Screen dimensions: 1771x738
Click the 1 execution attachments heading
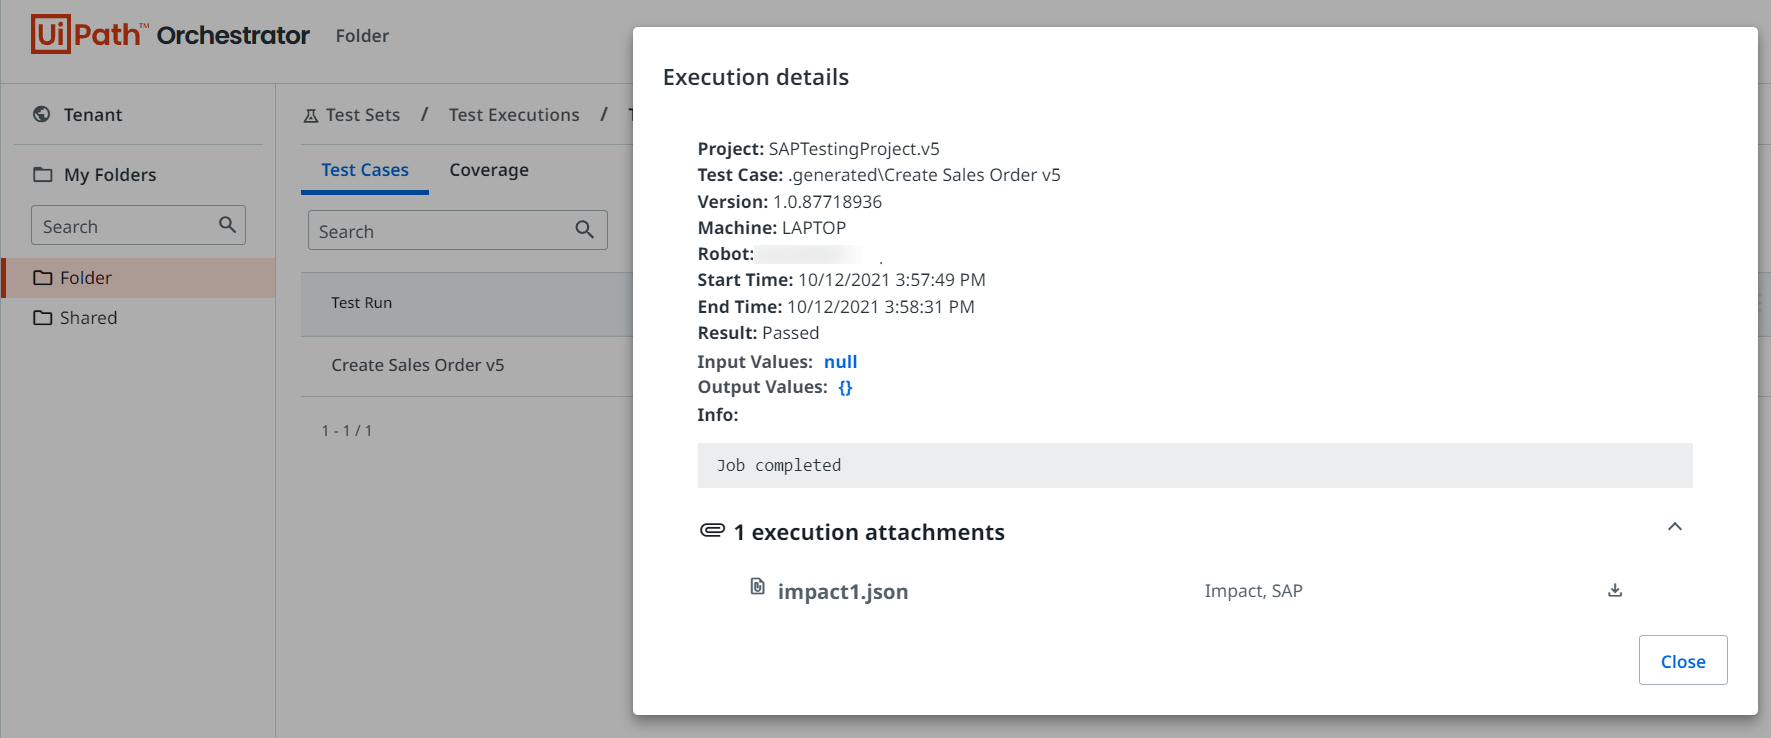[x=869, y=532]
